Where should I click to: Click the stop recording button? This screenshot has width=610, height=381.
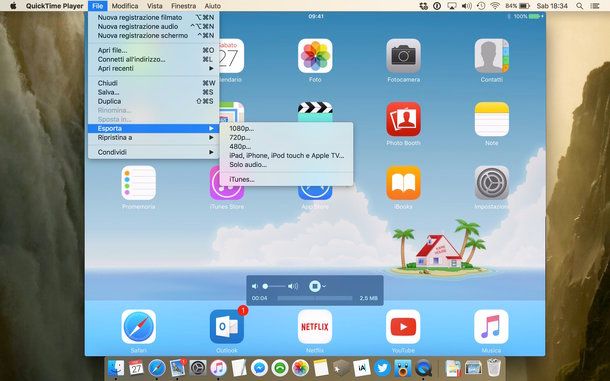314,286
